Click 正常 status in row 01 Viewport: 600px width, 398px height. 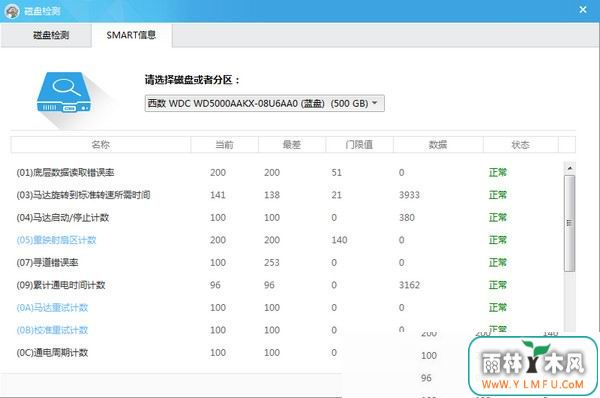(498, 173)
